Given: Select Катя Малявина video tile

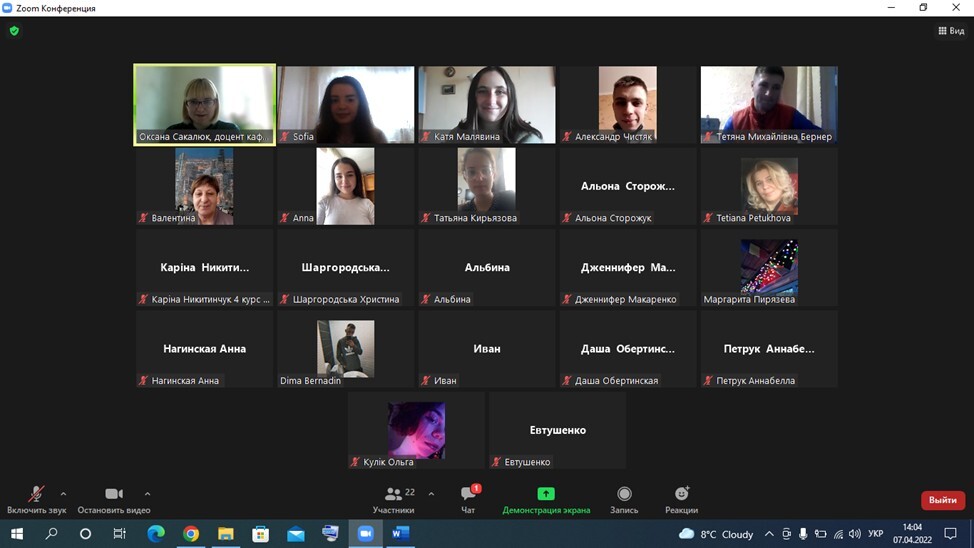Looking at the screenshot, I should coord(487,105).
